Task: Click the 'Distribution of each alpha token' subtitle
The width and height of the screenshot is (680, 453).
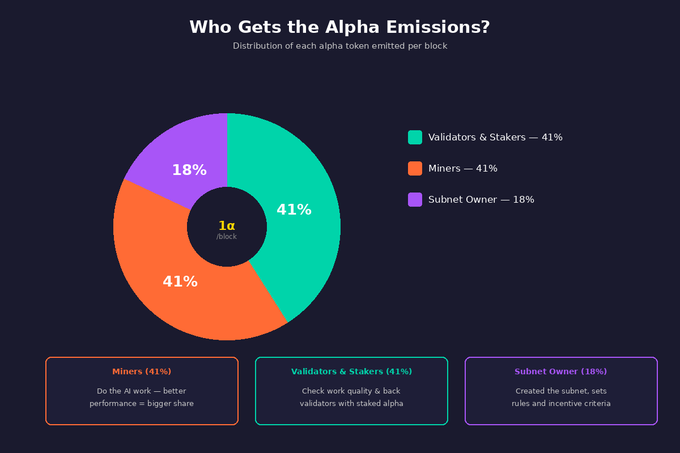Action: (x=340, y=46)
